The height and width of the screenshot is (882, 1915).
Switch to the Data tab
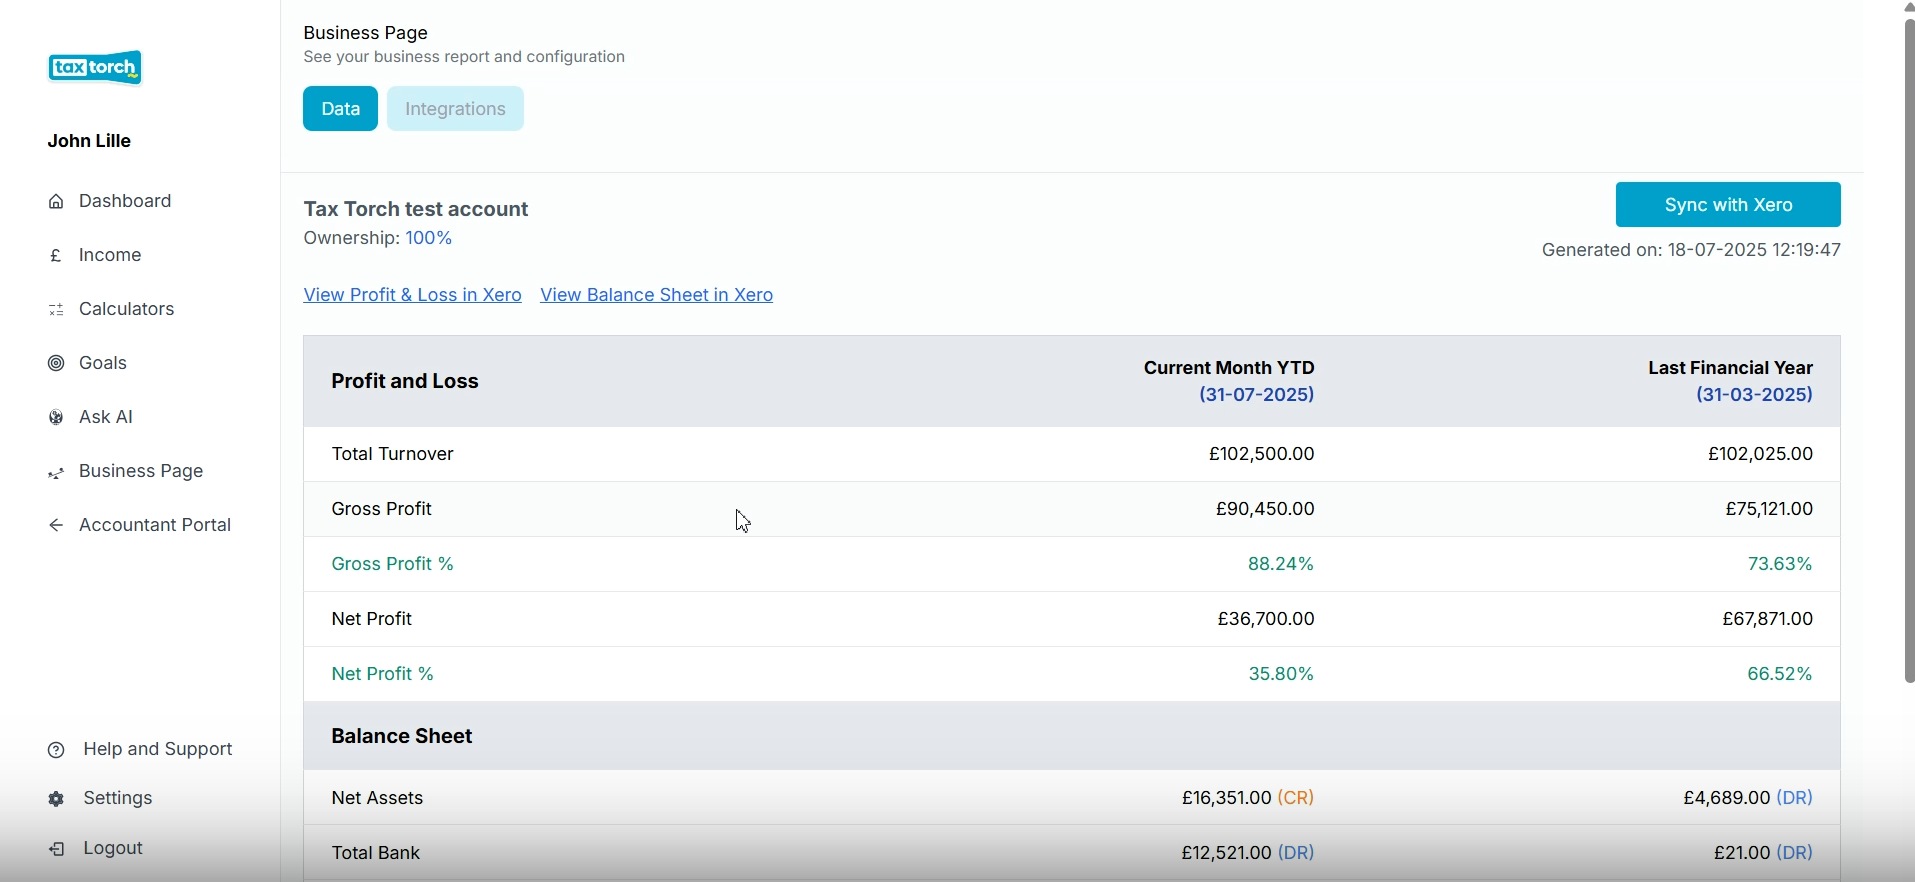click(341, 109)
